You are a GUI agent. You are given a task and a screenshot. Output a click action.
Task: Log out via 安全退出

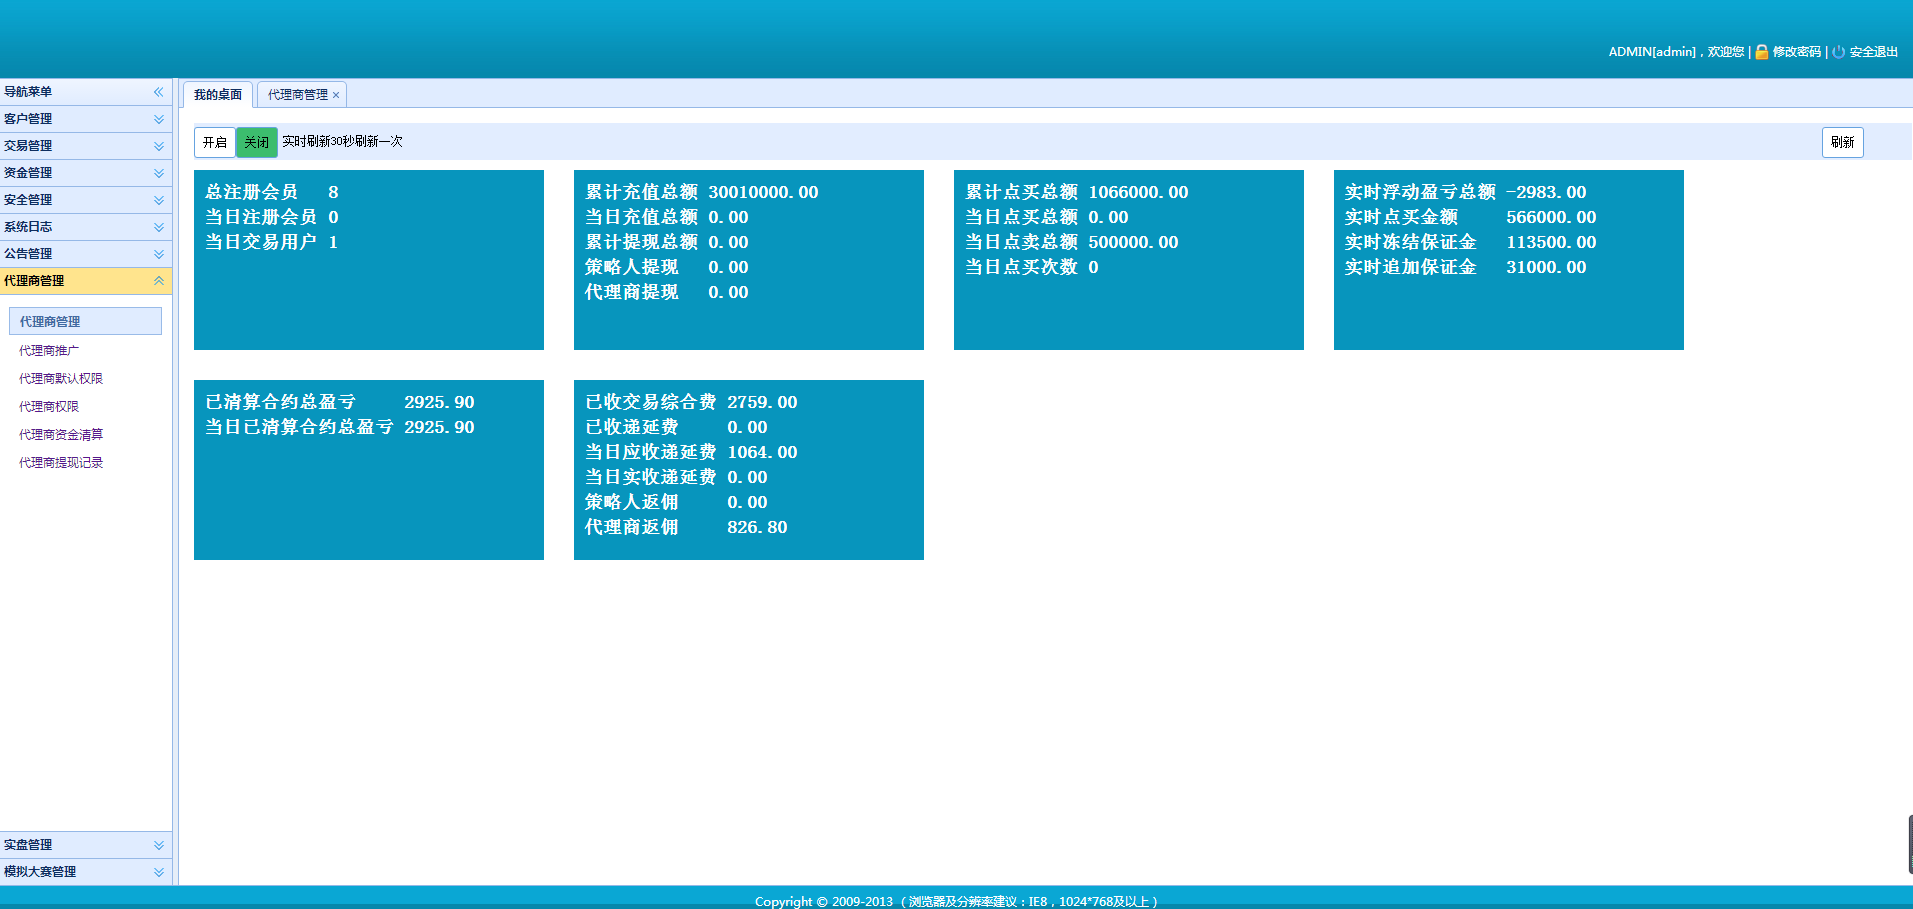pyautogui.click(x=1873, y=52)
